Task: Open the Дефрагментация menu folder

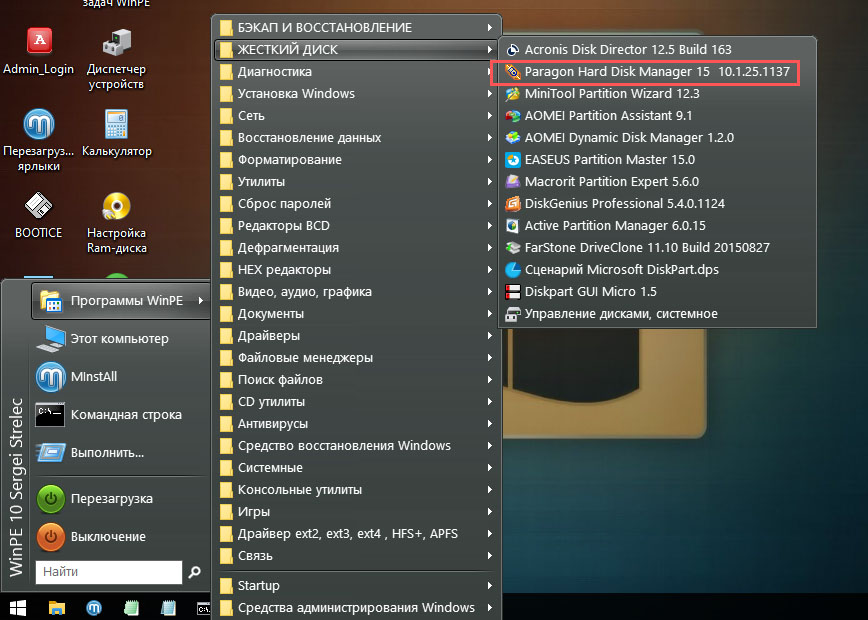Action: click(x=356, y=248)
